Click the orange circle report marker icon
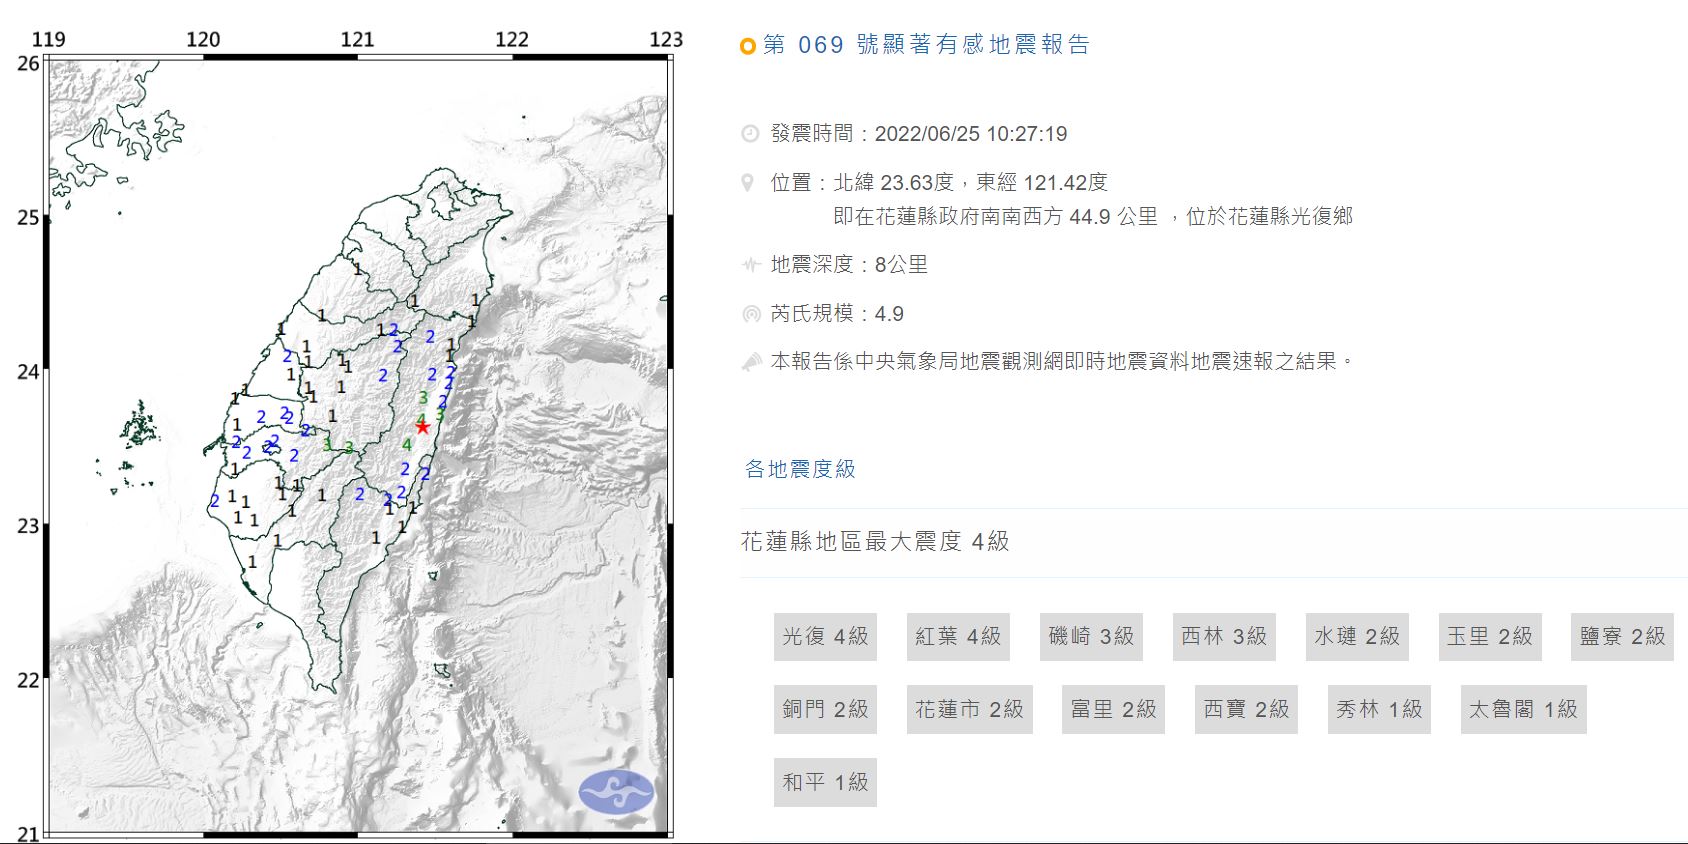Screen dimensions: 1688x844 point(747,46)
